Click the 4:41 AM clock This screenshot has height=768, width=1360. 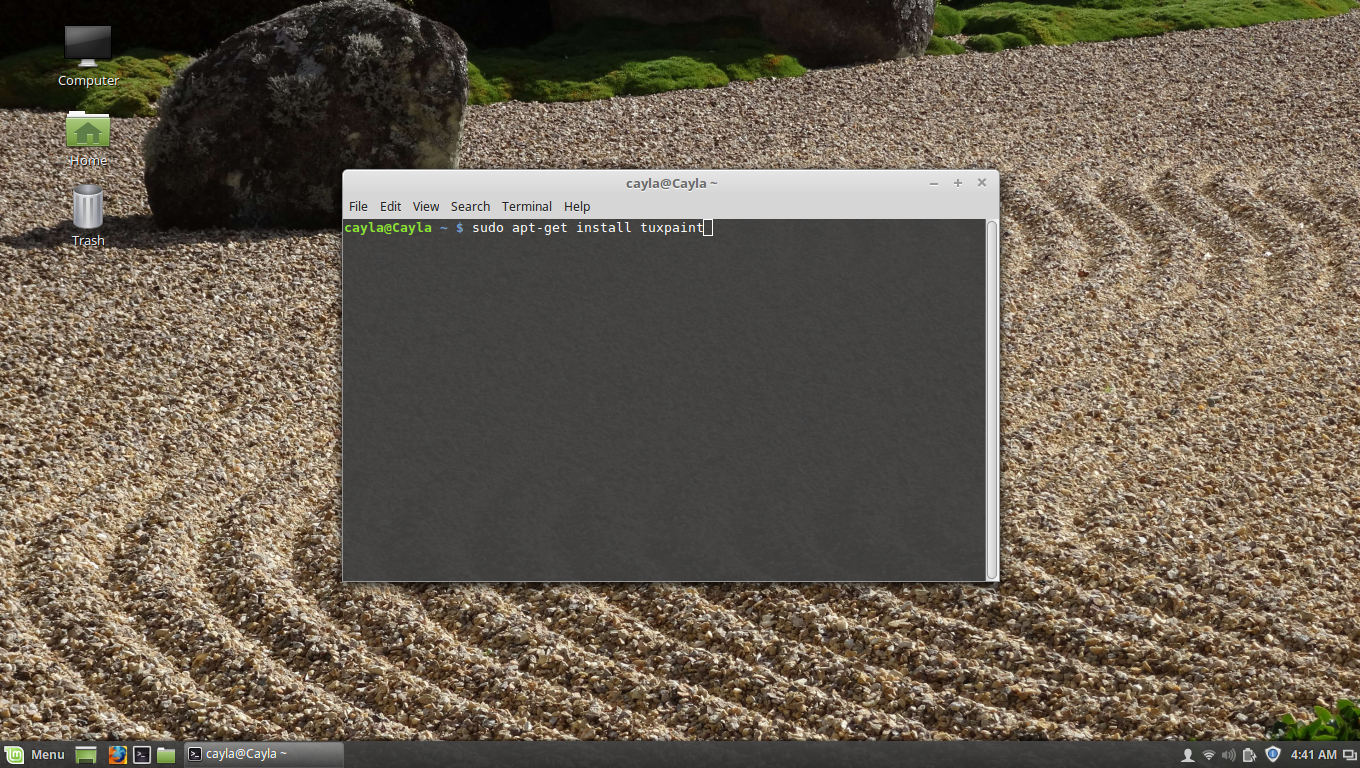(1314, 755)
